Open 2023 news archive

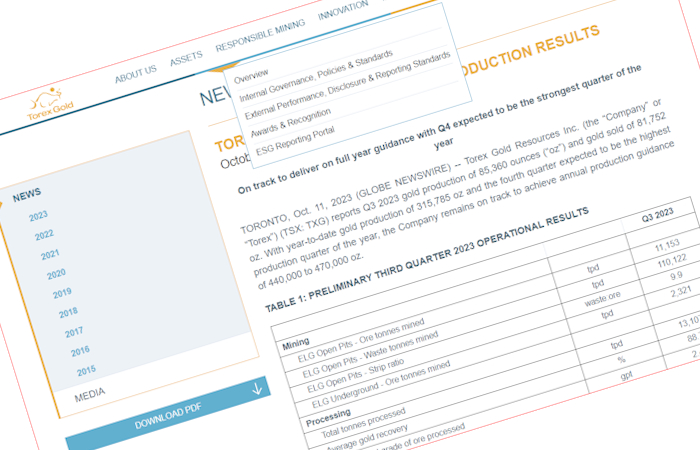pos(38,216)
